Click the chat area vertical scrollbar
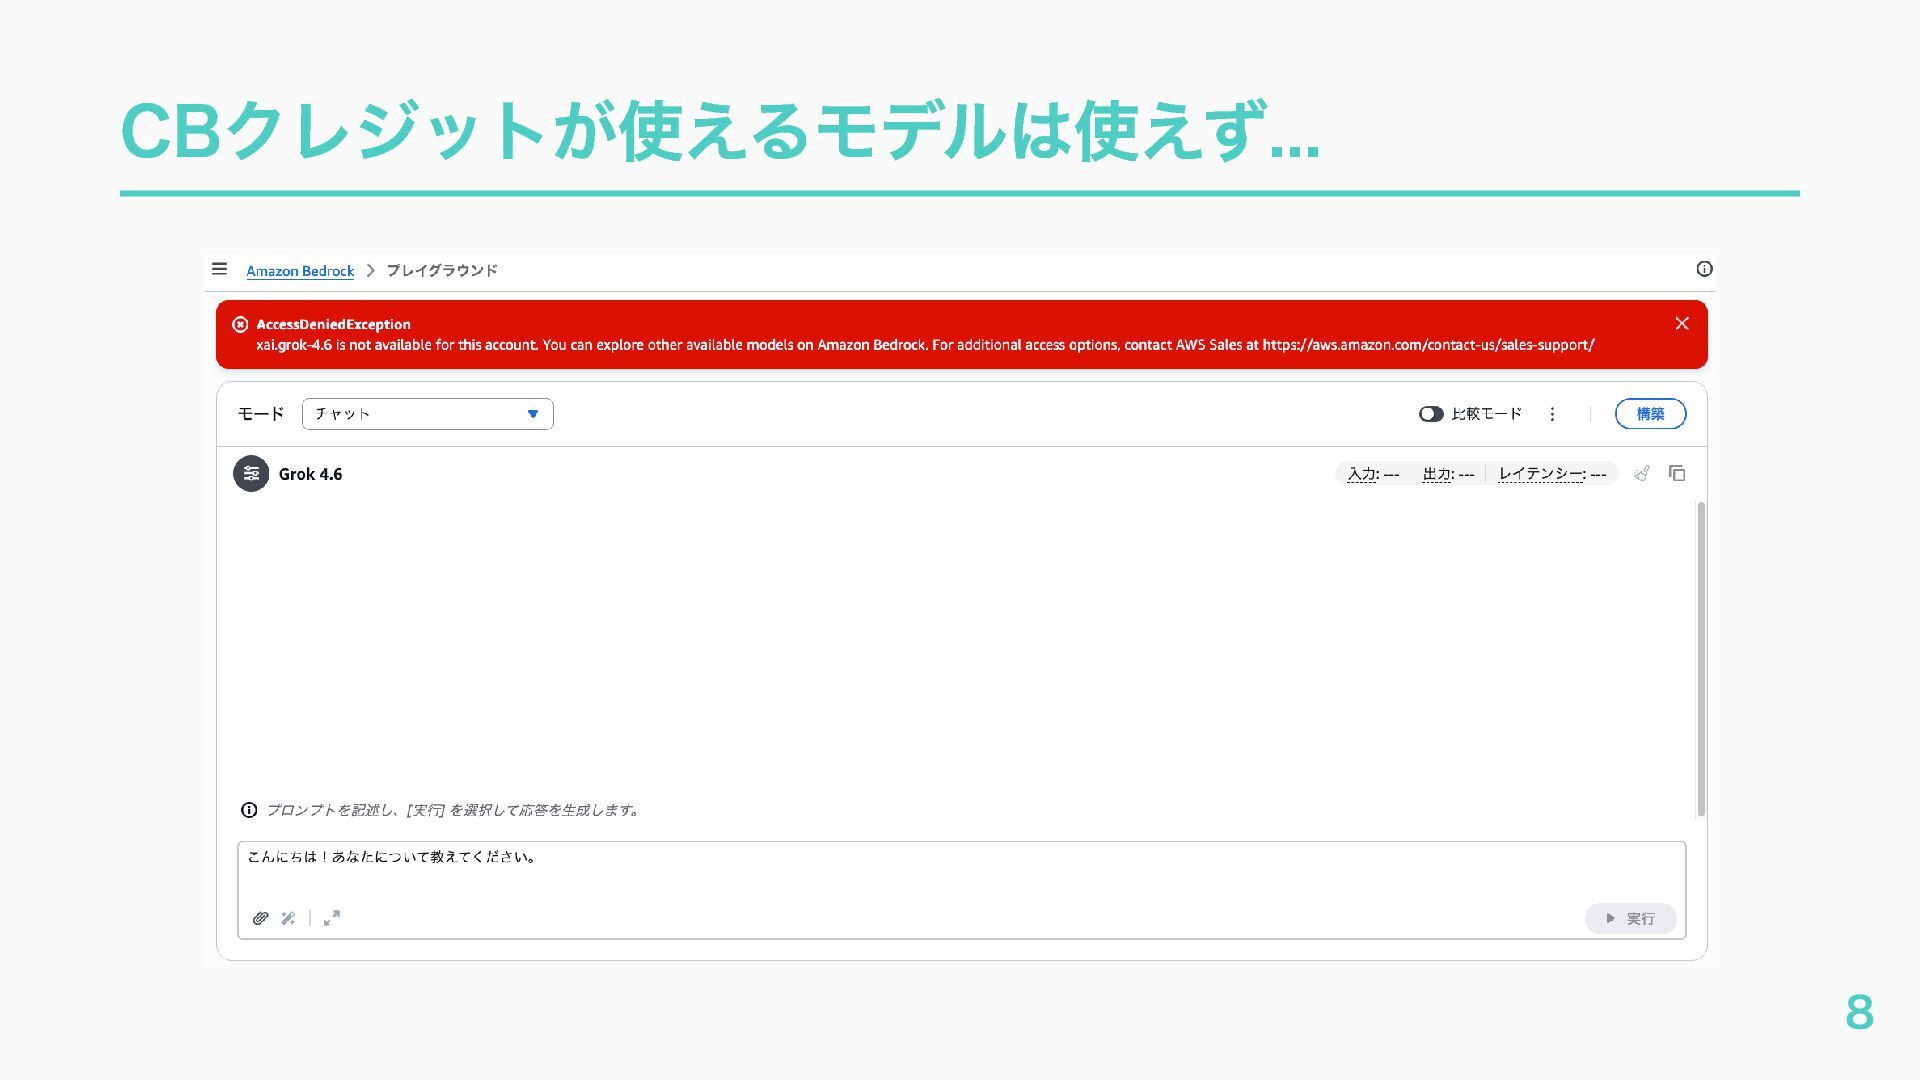1920x1080 pixels. tap(1701, 660)
